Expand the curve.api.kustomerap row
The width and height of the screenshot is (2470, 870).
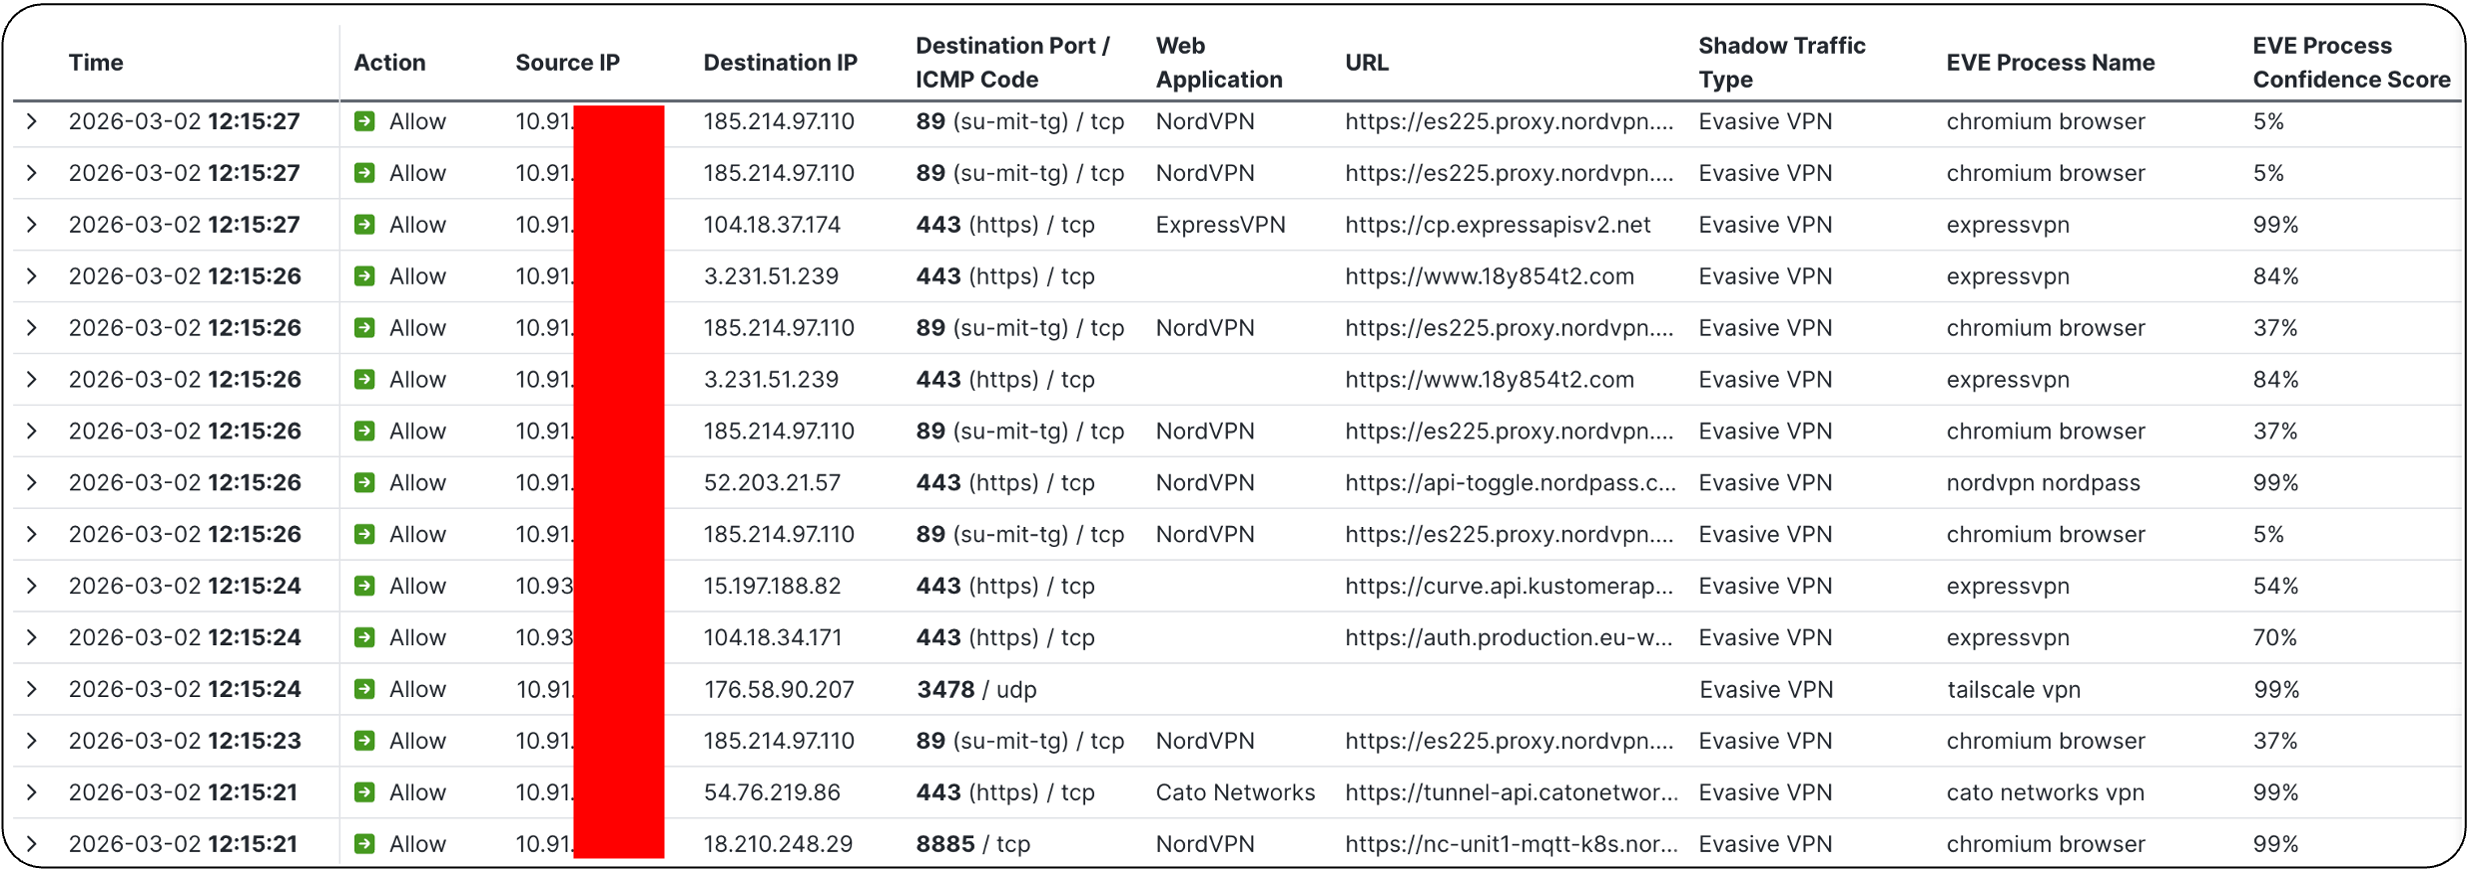[32, 586]
